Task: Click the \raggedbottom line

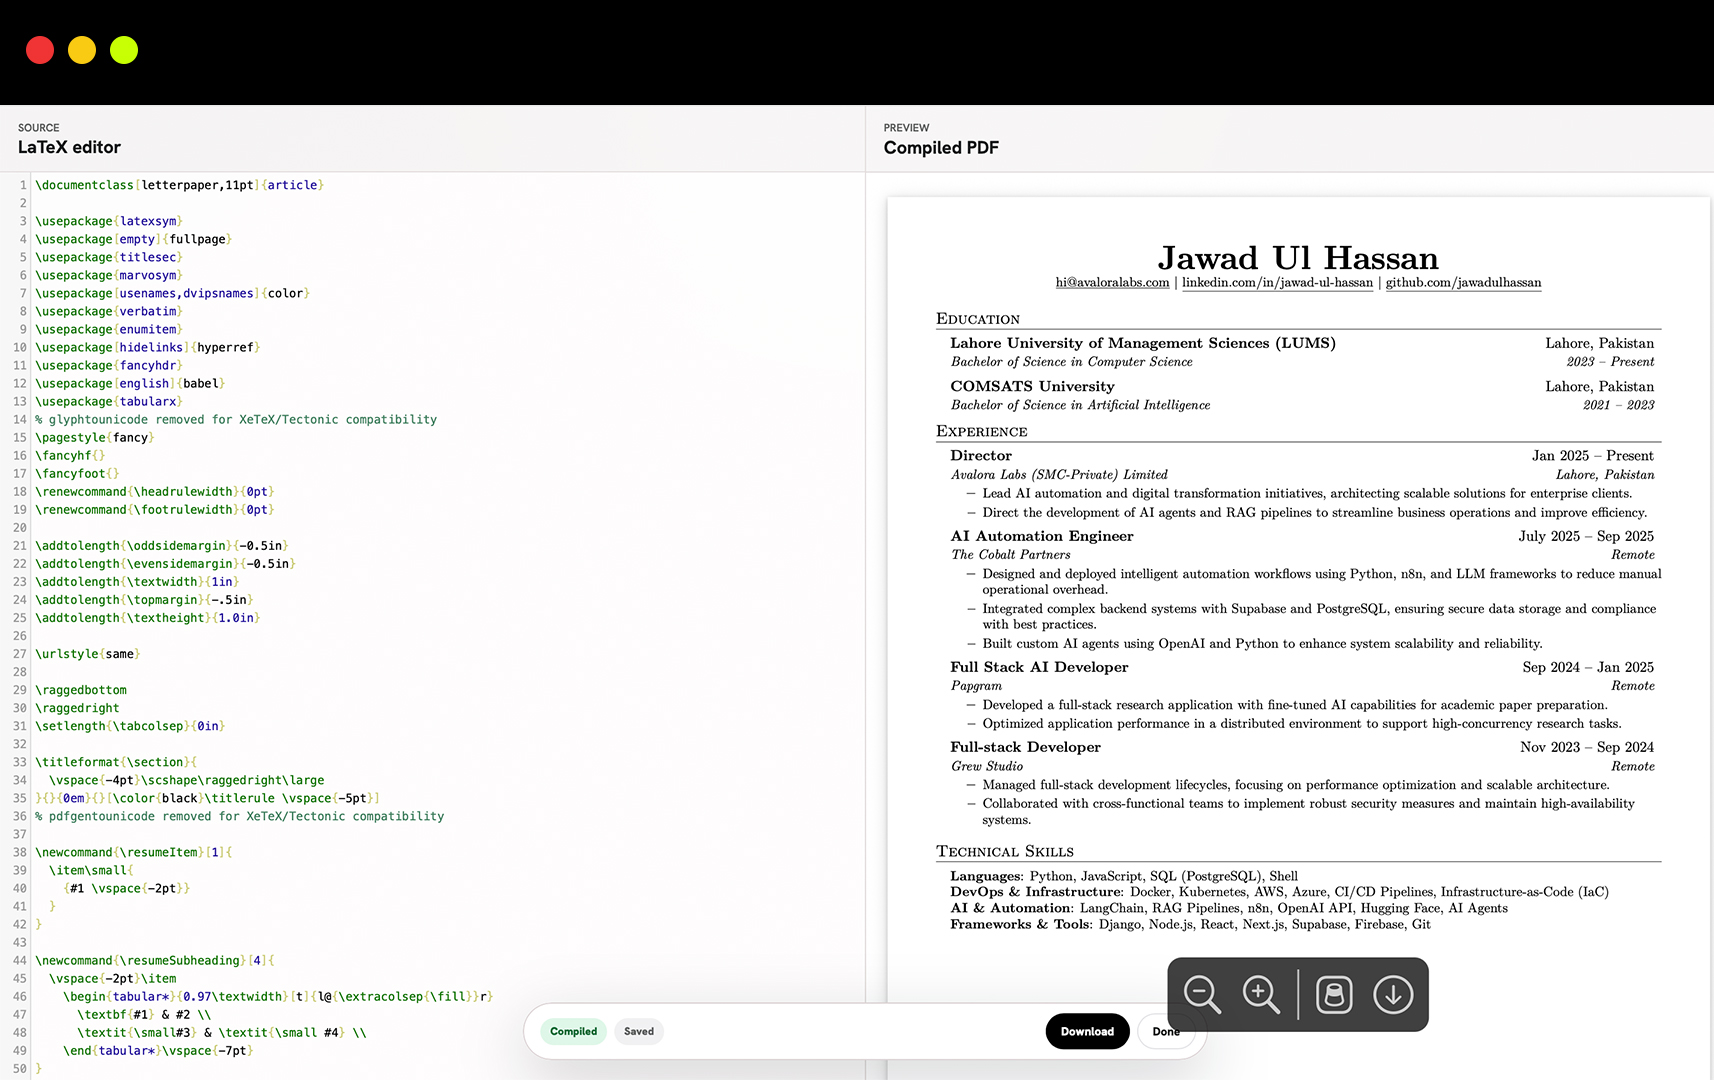Action: click(81, 689)
